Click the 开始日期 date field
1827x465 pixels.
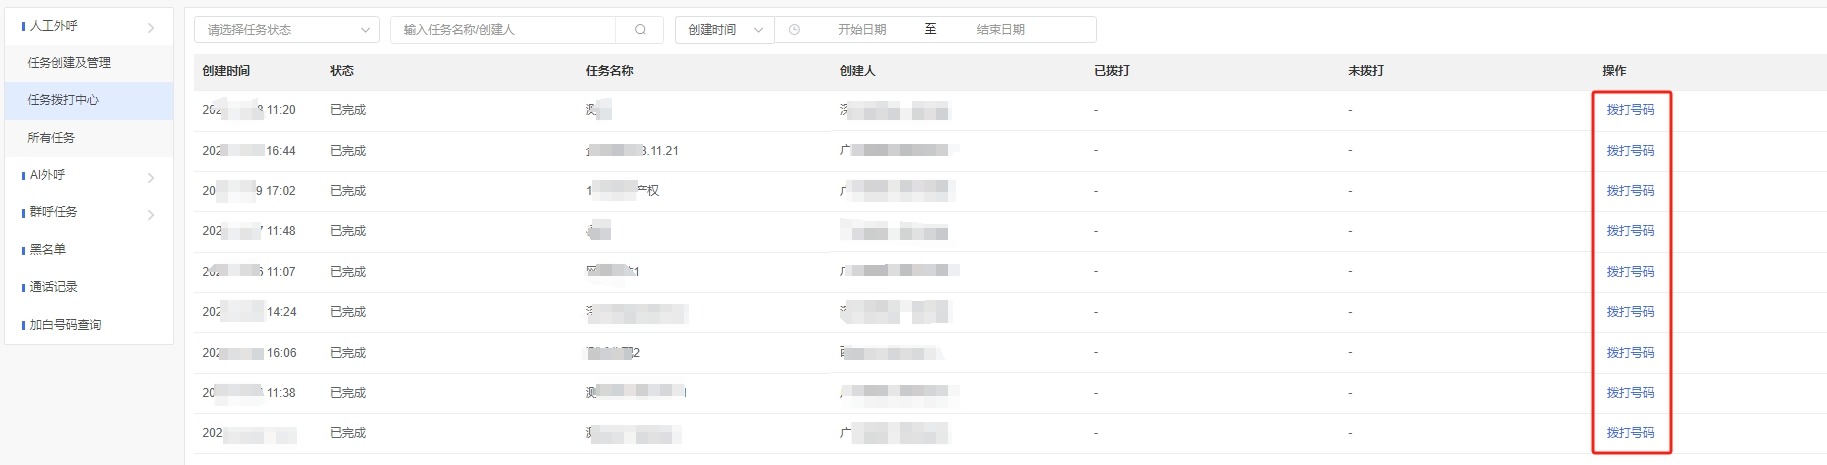[862, 30]
